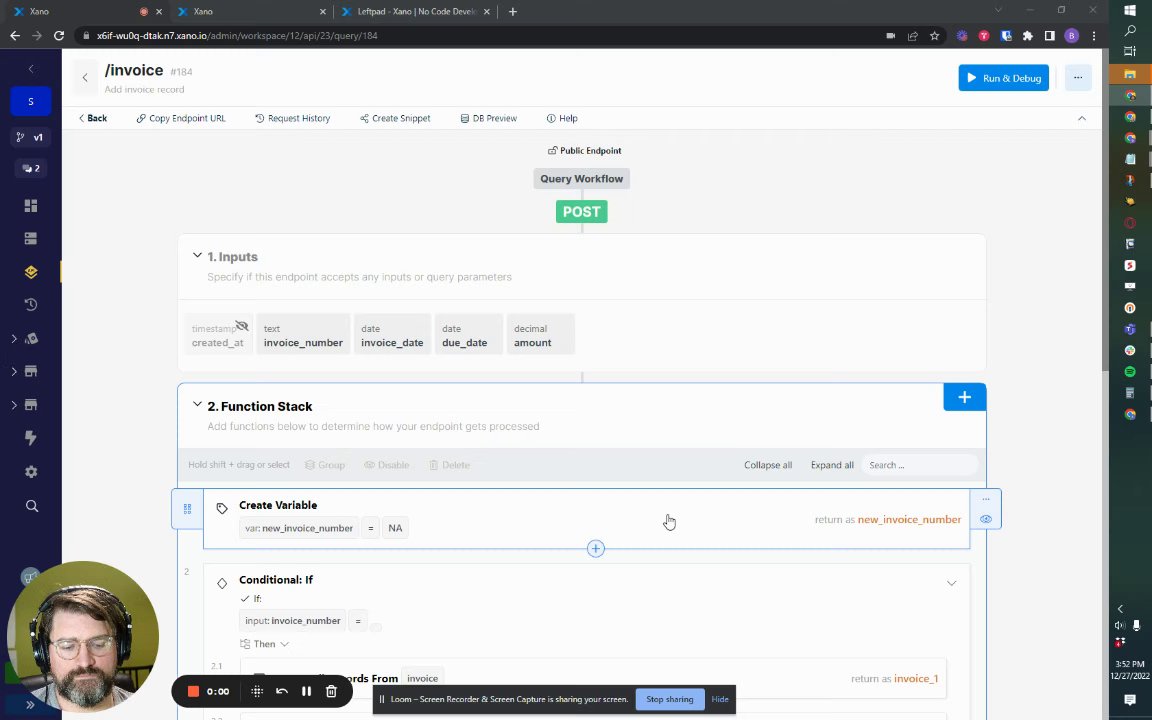
Task: Click the diamond icon beside Conditional: If
Action: coord(222,583)
